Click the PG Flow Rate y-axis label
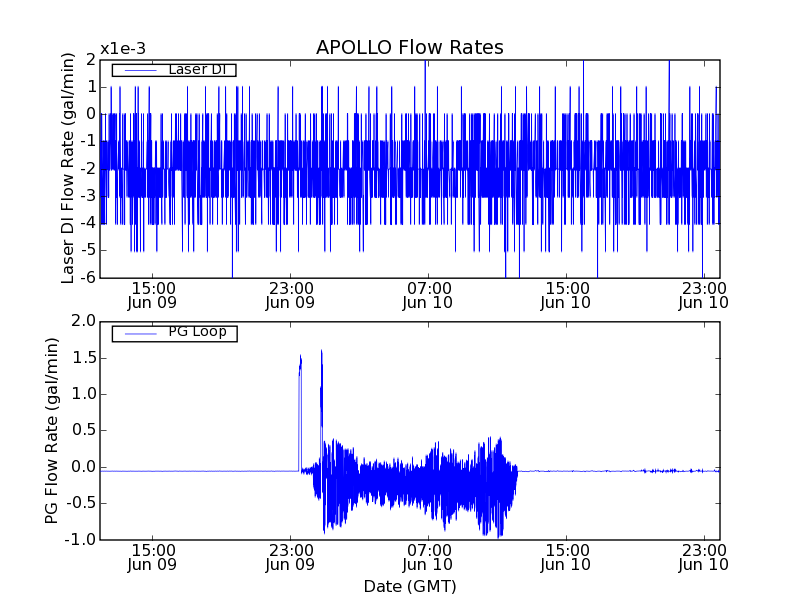The width and height of the screenshot is (800, 600). pyautogui.click(x=52, y=430)
